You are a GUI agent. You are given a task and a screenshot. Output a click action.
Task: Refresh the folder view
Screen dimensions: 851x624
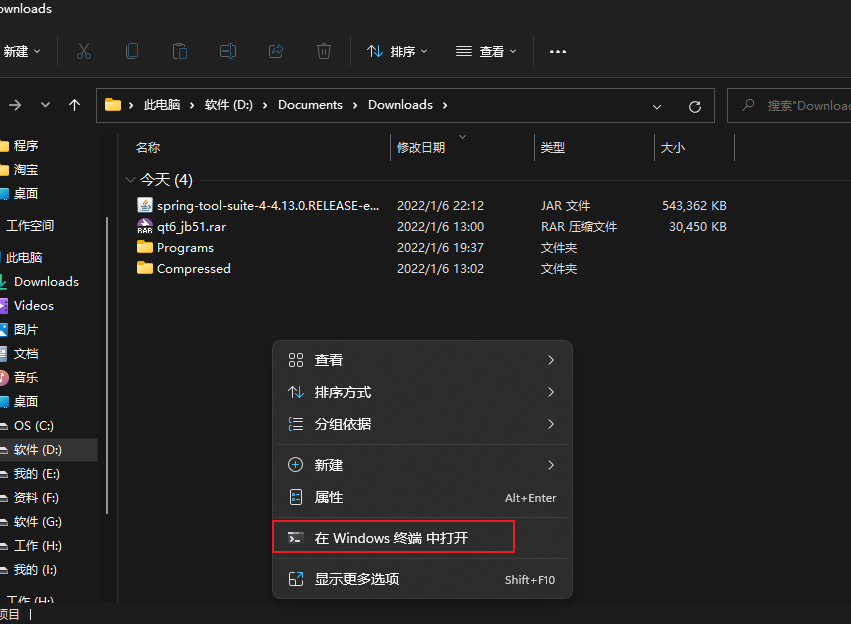[x=695, y=105]
